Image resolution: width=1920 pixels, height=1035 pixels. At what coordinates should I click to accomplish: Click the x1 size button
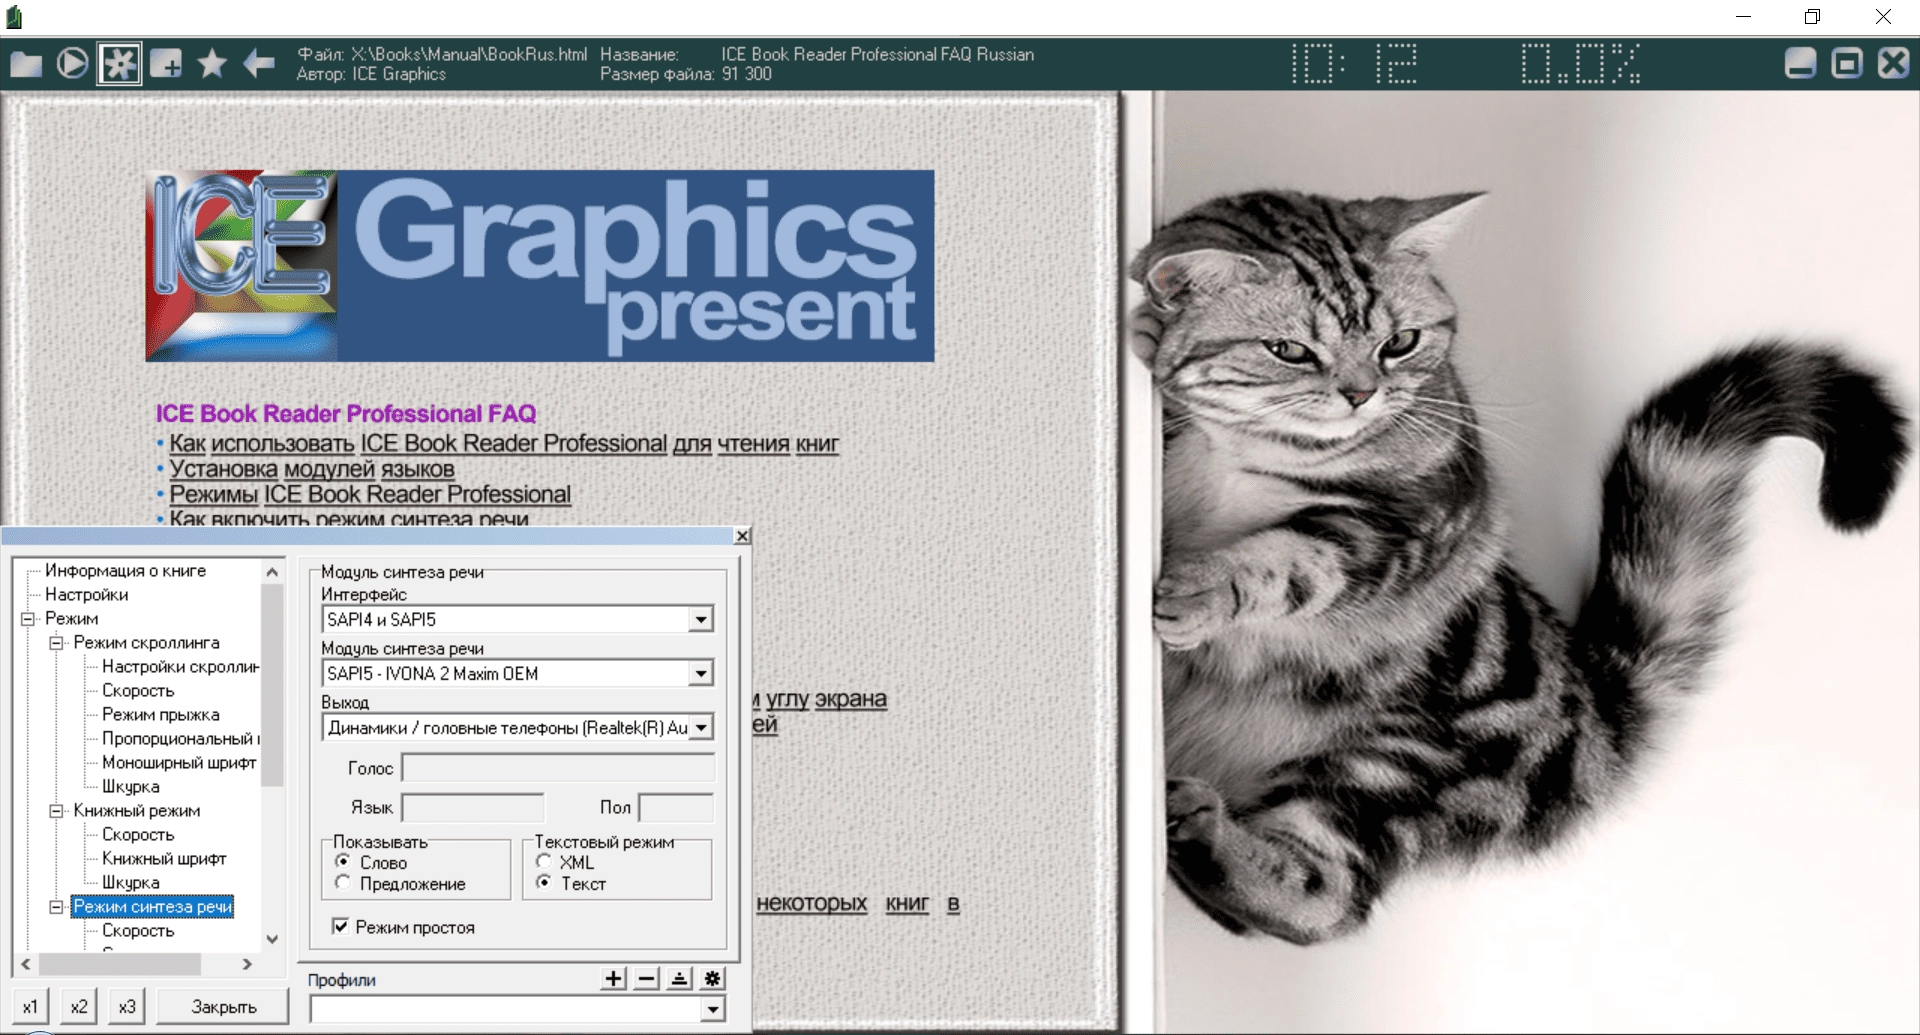click(x=30, y=1007)
